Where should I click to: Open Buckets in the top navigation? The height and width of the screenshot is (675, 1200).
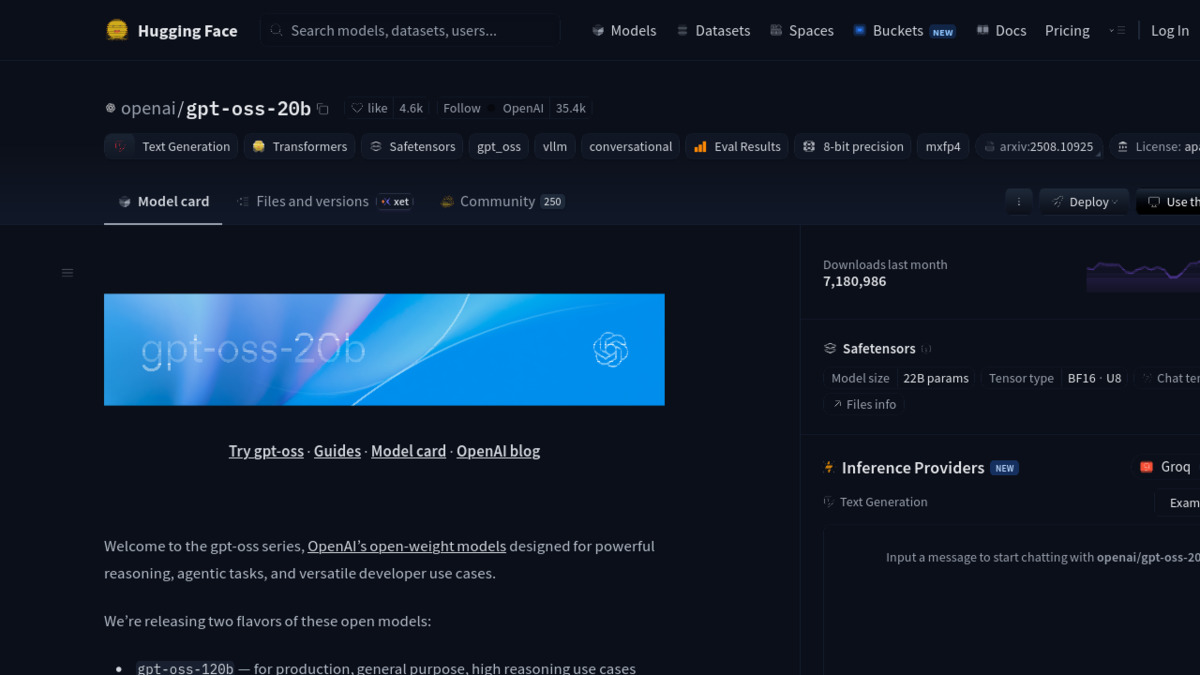tap(904, 31)
